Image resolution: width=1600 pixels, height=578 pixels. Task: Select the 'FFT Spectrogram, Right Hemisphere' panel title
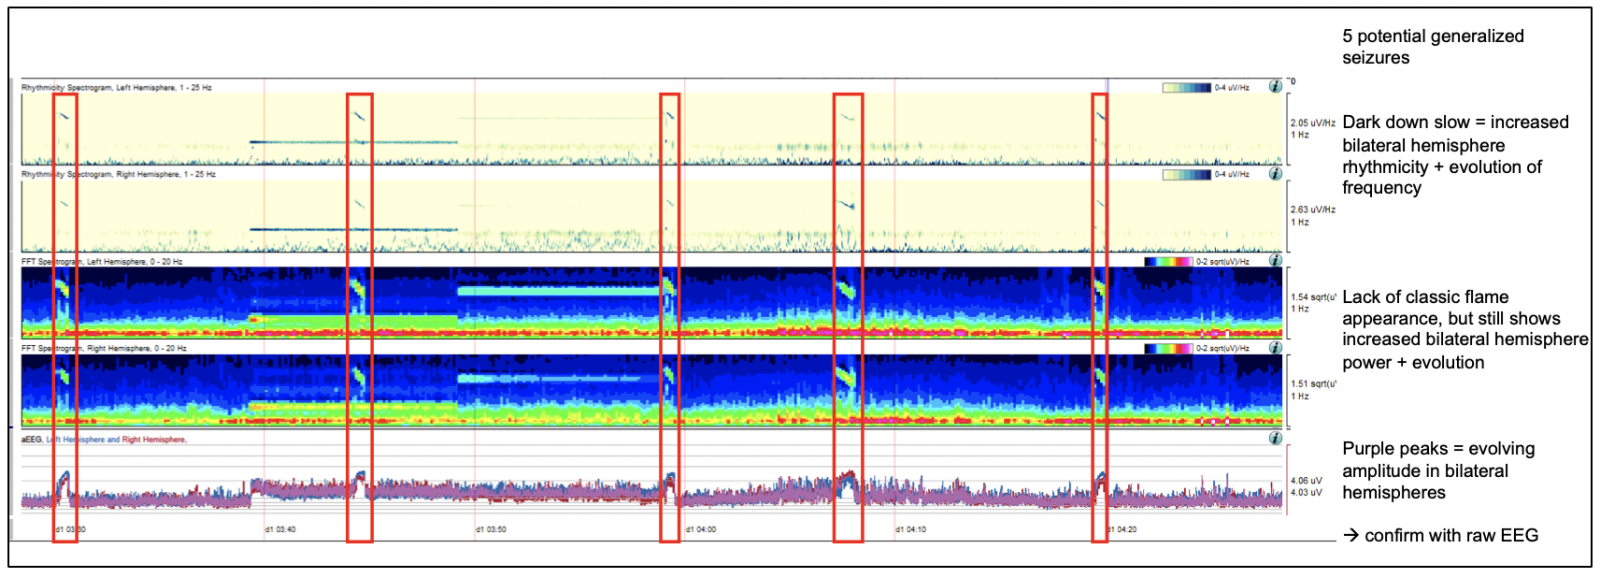pyautogui.click(x=104, y=349)
